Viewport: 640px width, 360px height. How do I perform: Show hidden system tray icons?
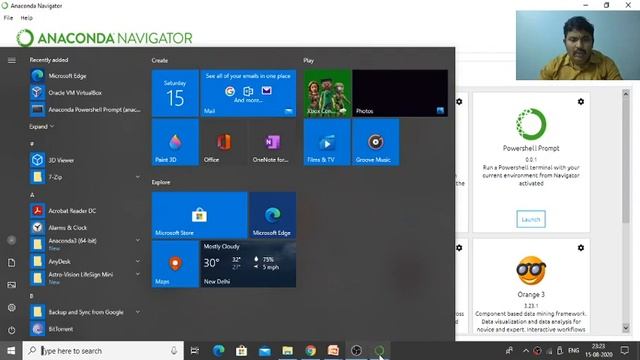pos(526,351)
